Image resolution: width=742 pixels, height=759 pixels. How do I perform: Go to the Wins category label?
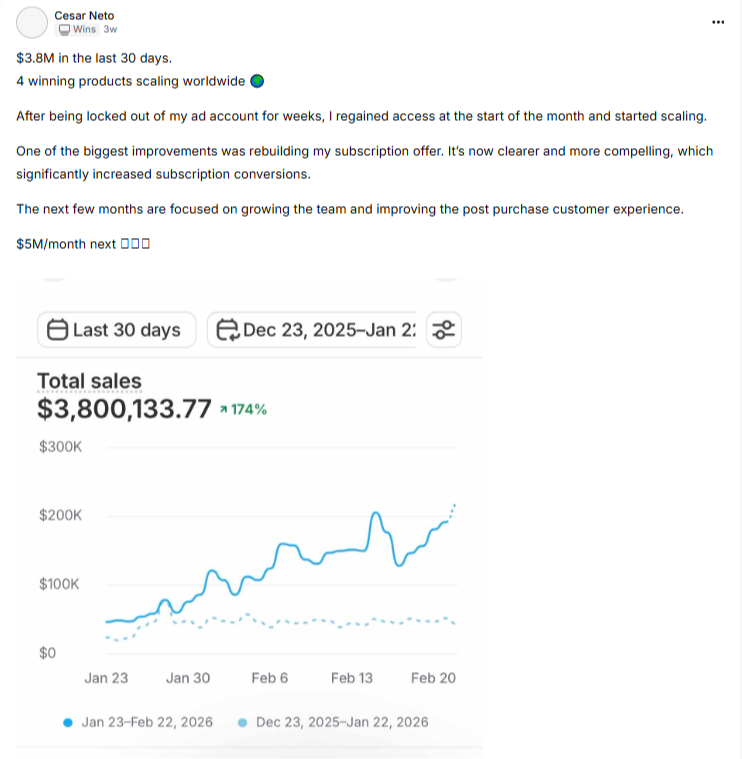click(x=85, y=30)
